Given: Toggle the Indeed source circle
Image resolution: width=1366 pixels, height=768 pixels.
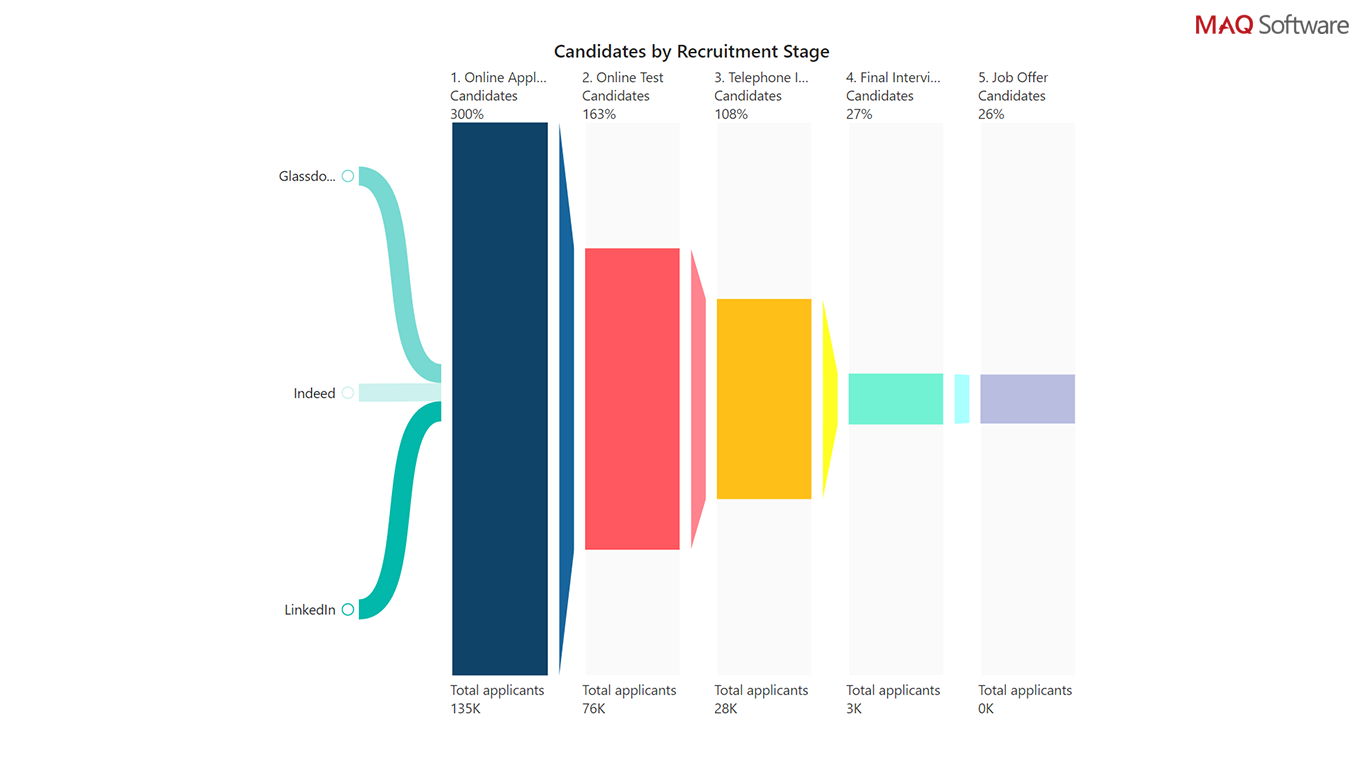Looking at the screenshot, I should 348,393.
